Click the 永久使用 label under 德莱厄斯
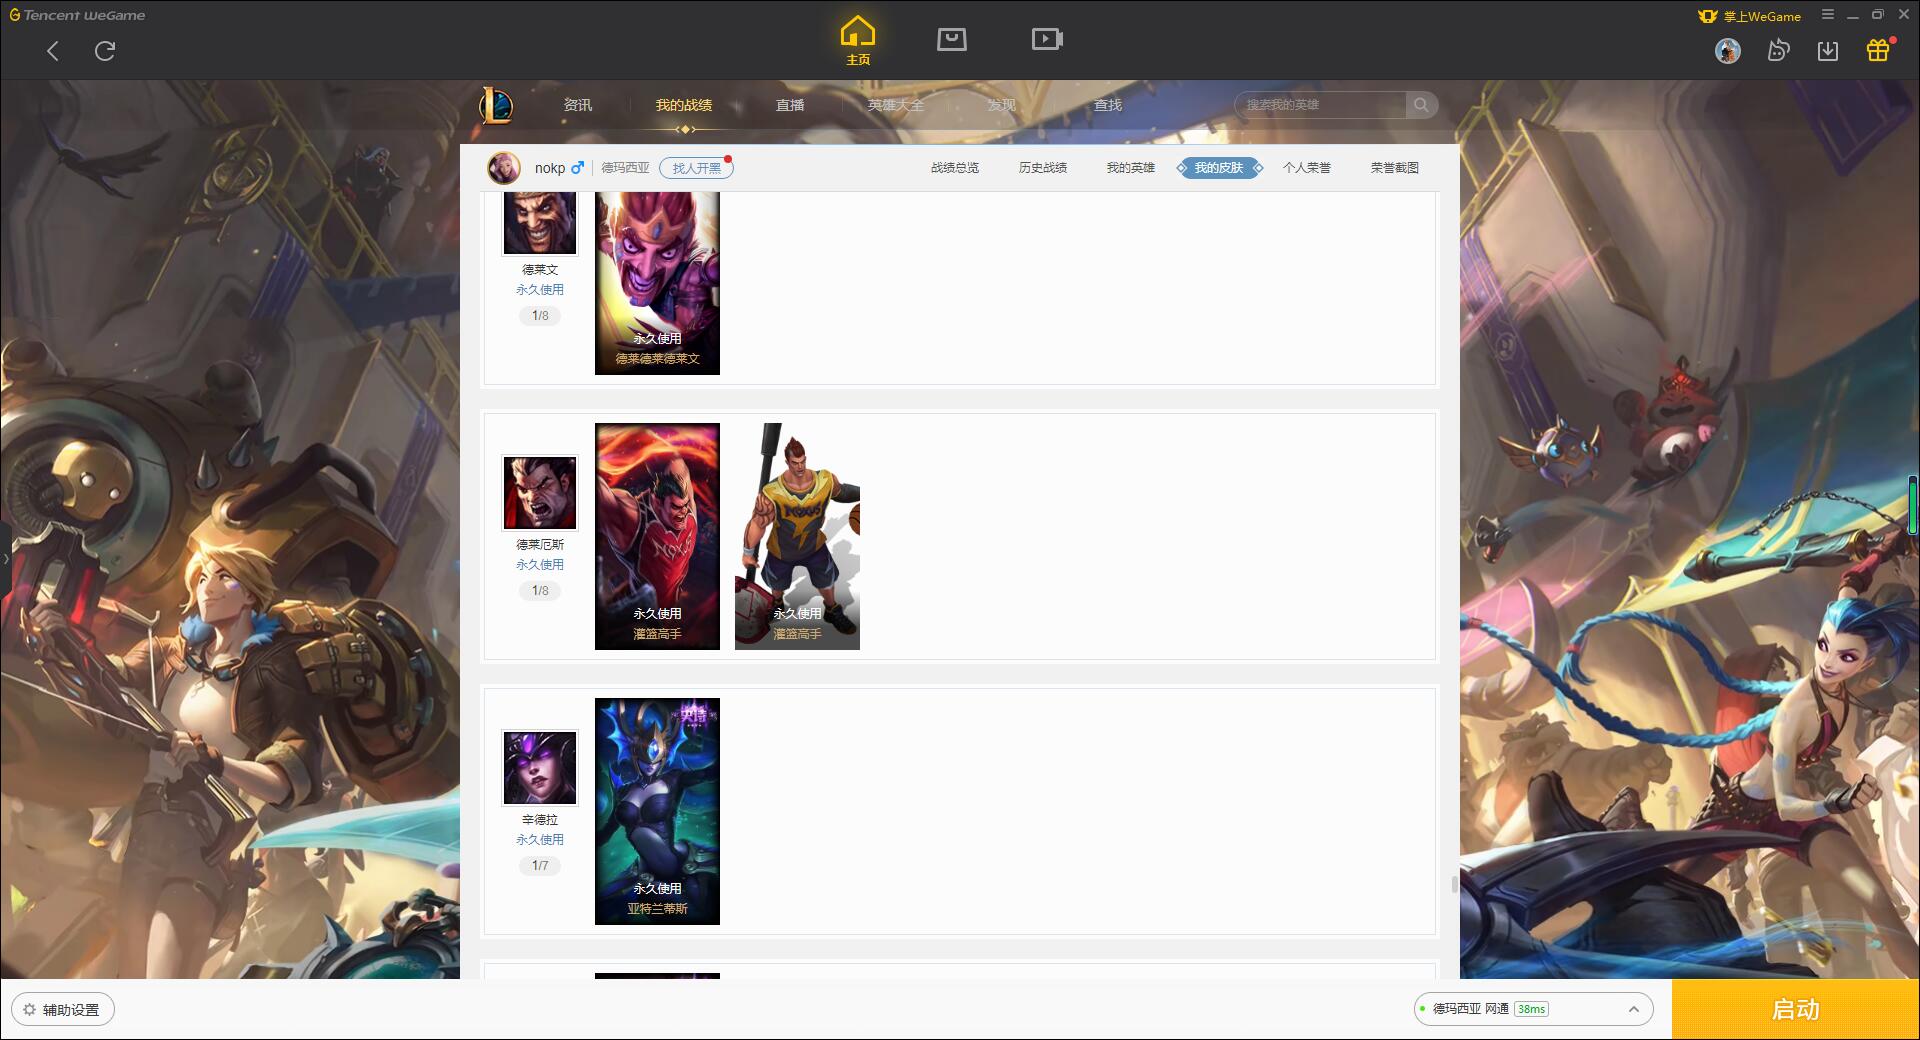The image size is (1920, 1040). [540, 565]
